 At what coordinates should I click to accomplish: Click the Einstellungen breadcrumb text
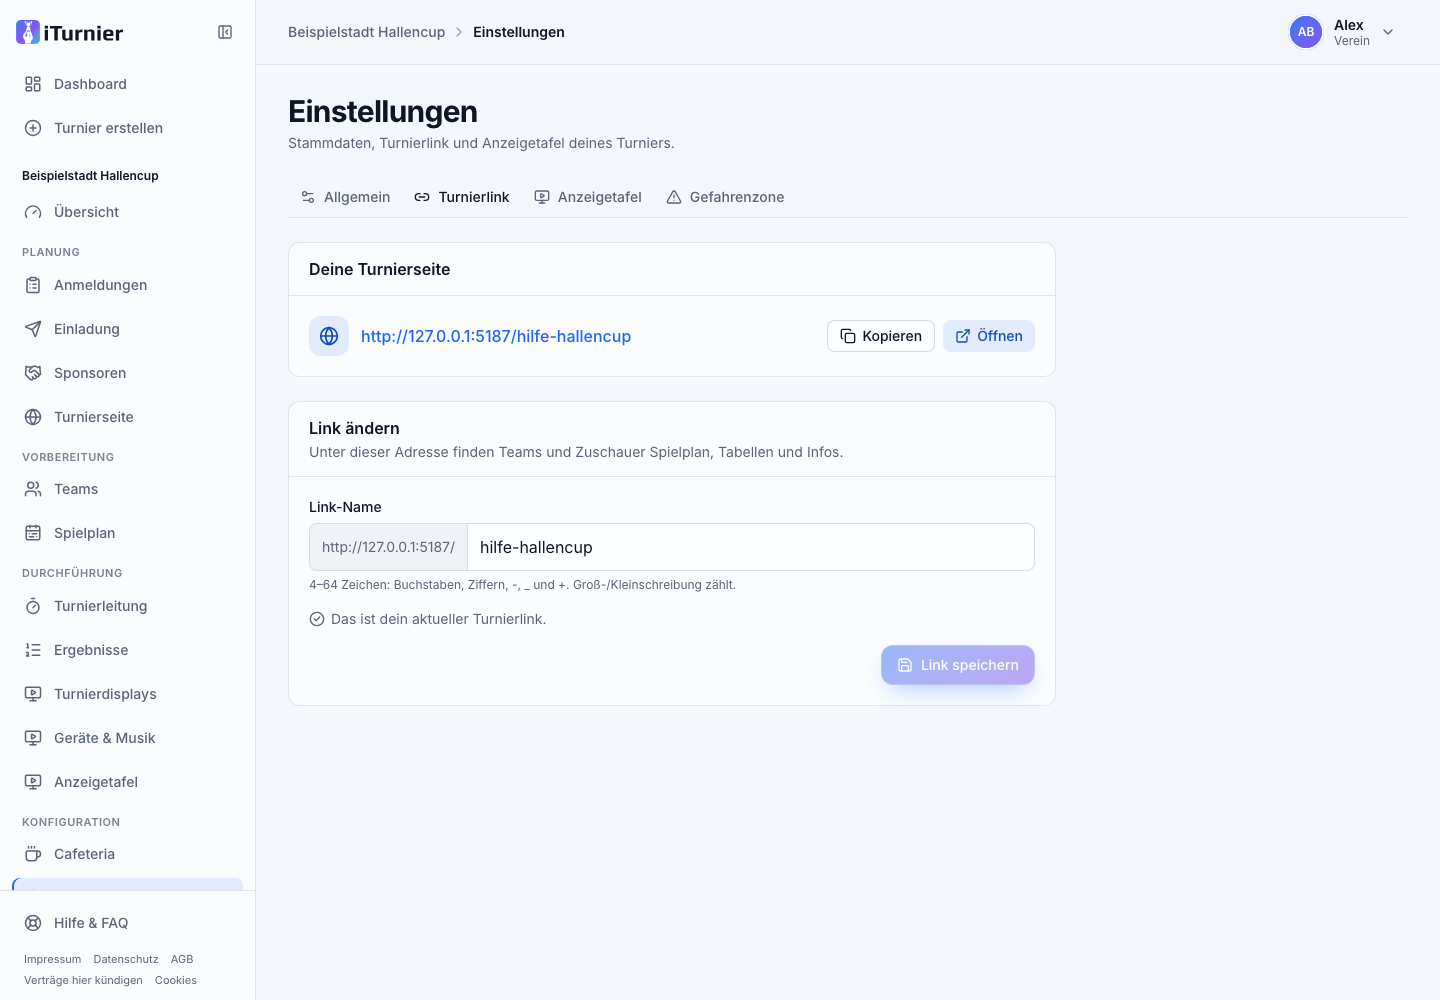click(519, 32)
